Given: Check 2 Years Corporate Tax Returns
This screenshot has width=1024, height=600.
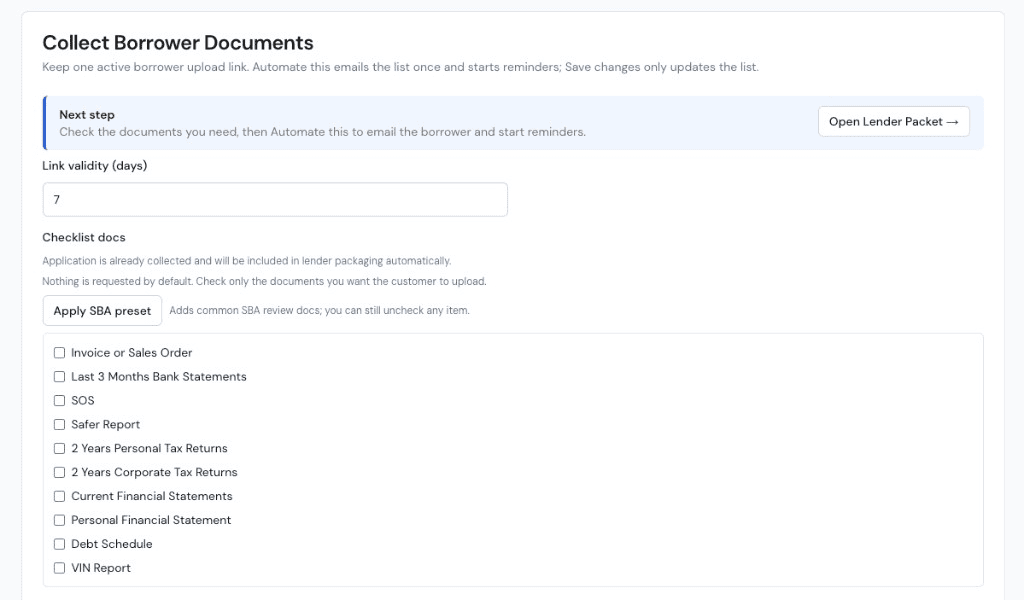Looking at the screenshot, I should tap(59, 473).
